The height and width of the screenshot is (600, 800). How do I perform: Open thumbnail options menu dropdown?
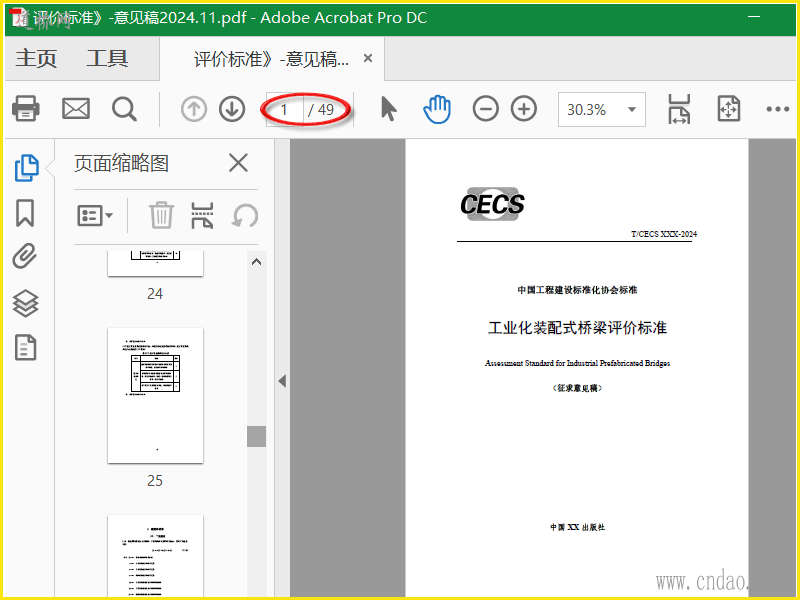pyautogui.click(x=95, y=216)
